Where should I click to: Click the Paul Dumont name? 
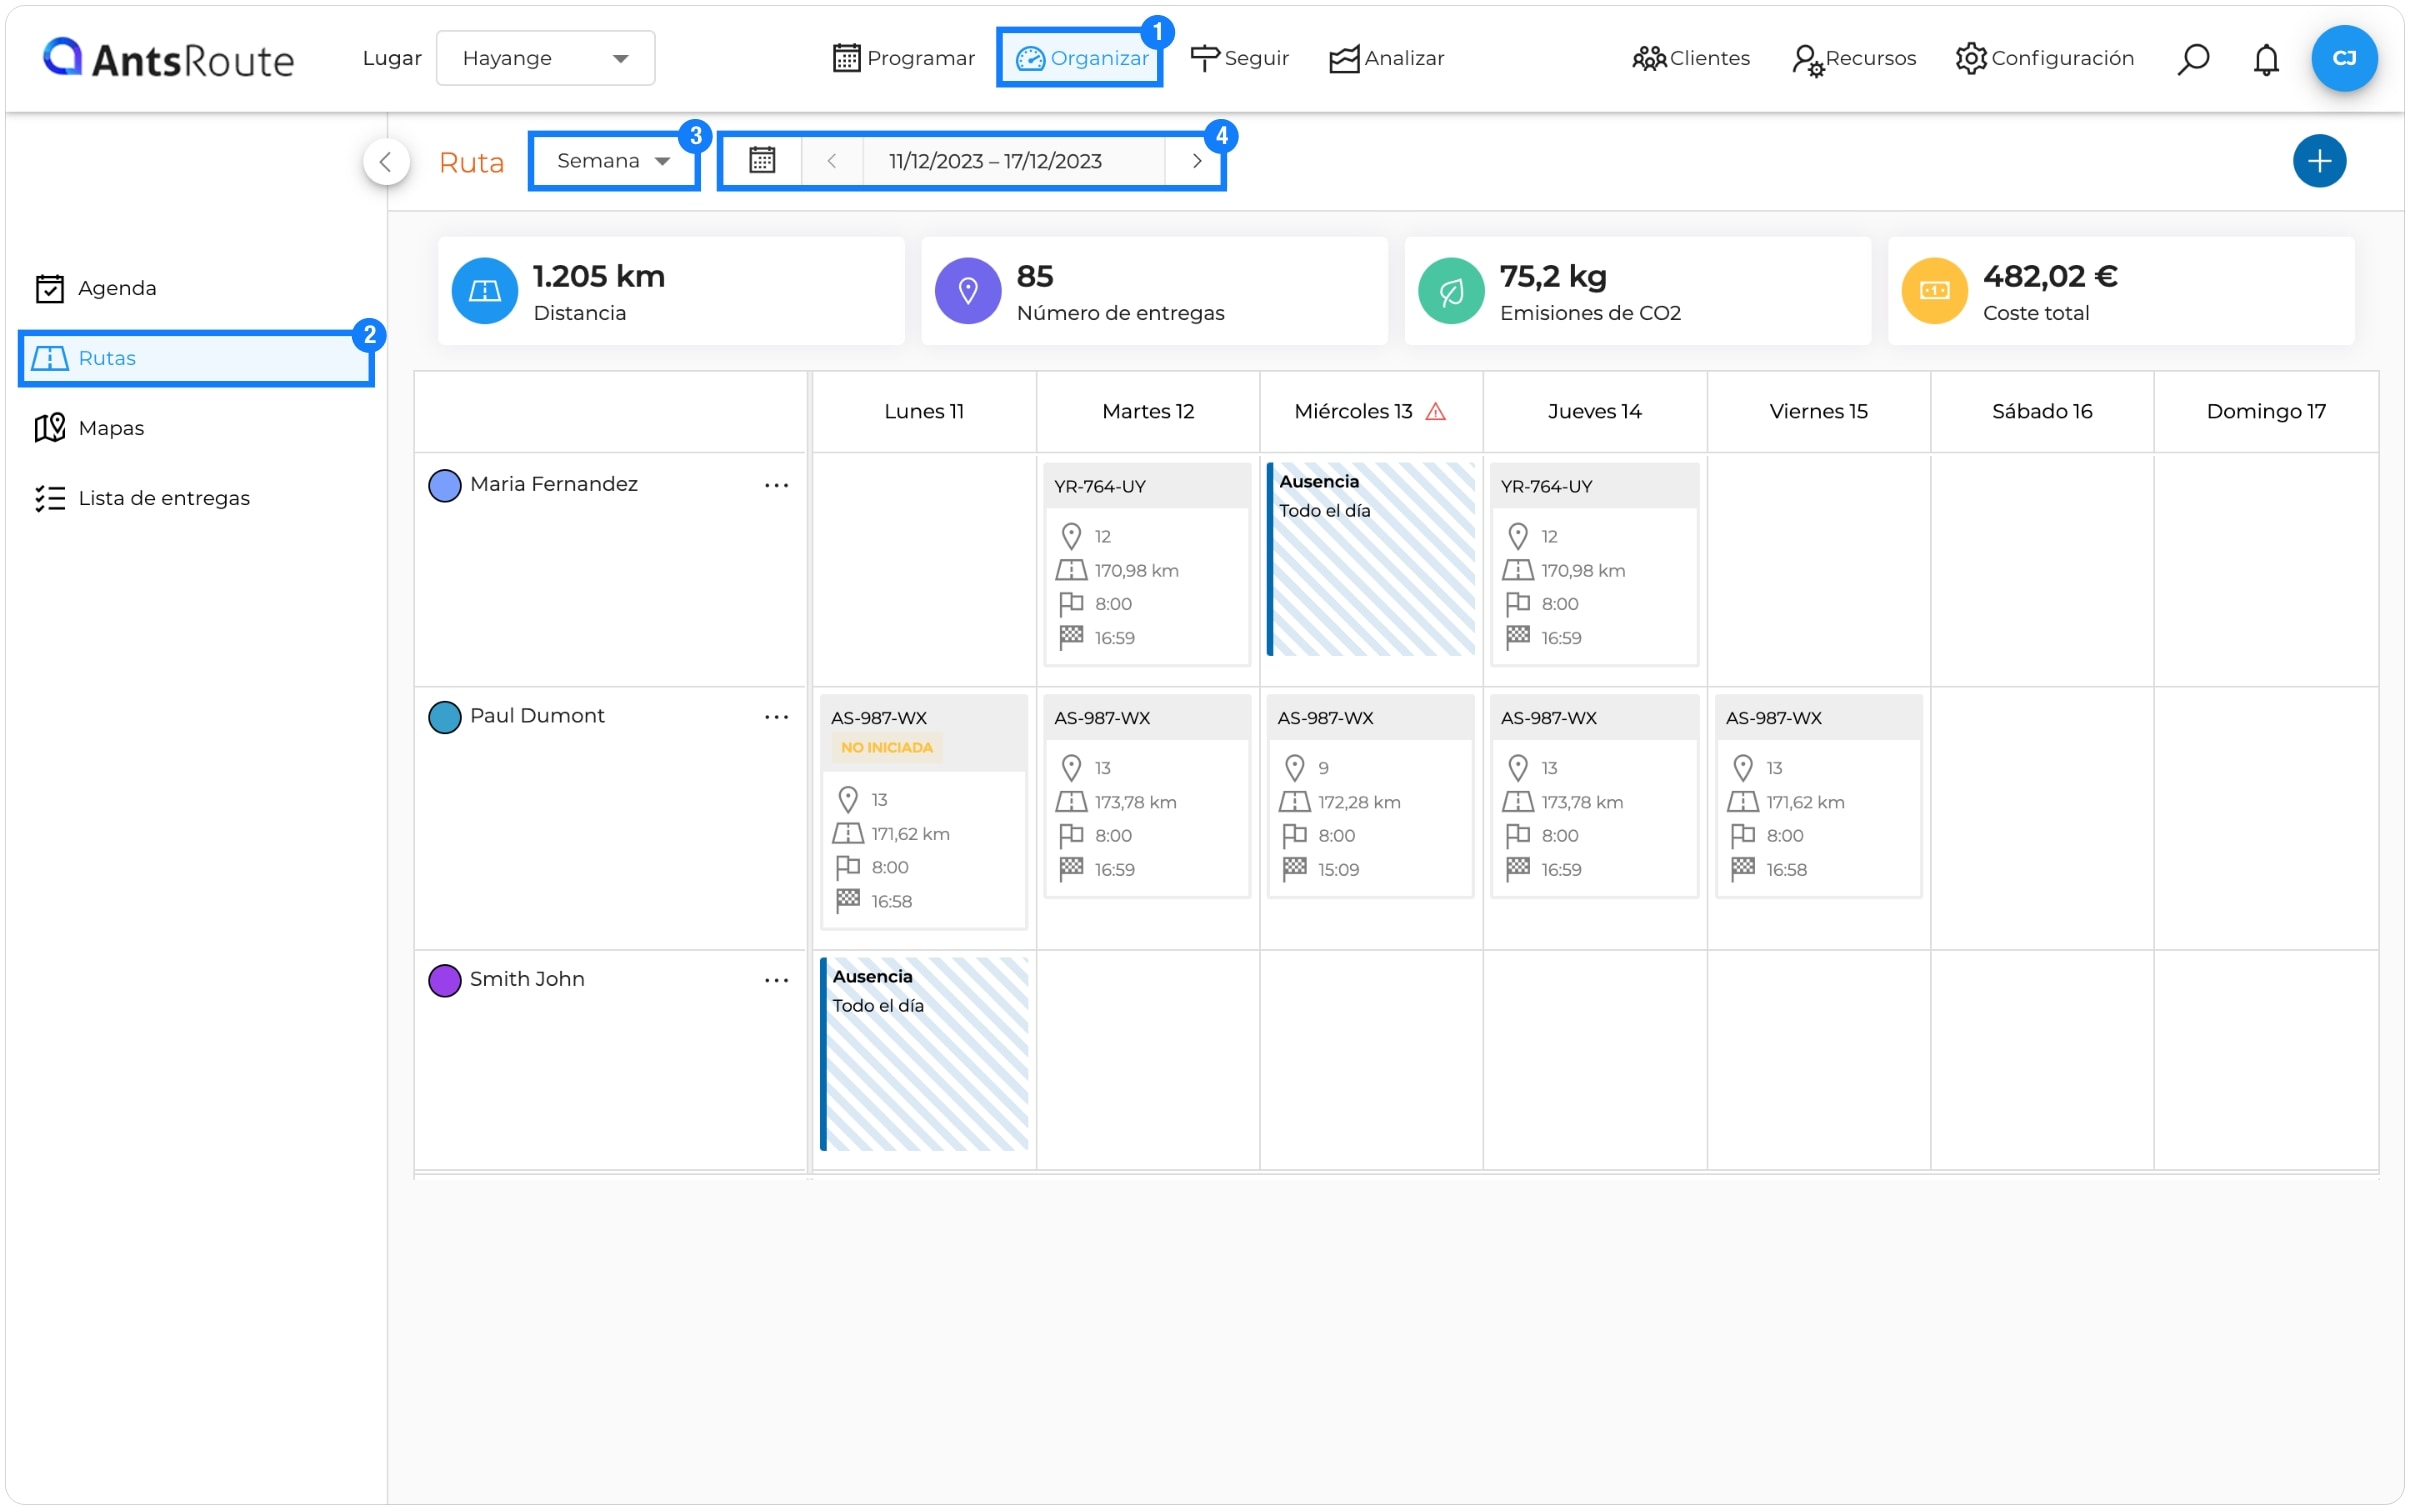(x=537, y=716)
